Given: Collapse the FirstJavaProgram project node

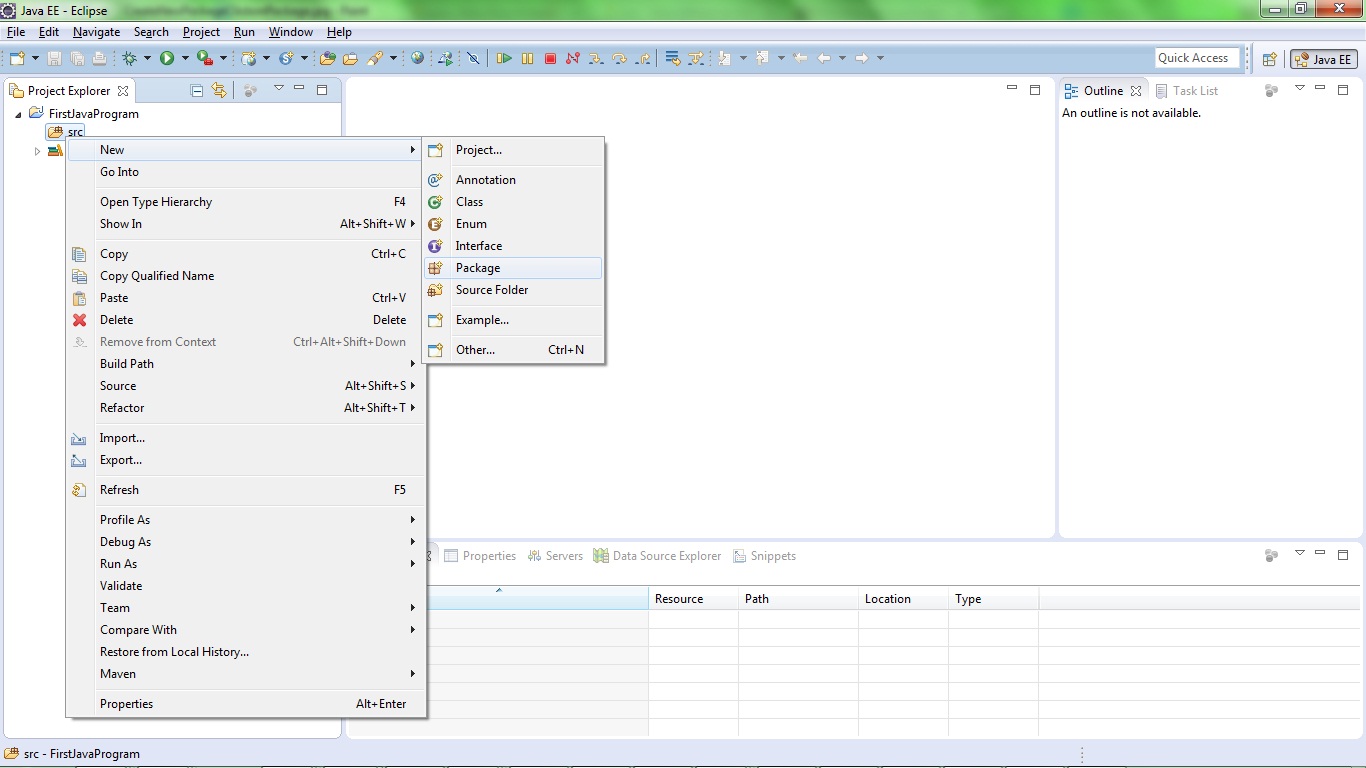Looking at the screenshot, I should 19,114.
